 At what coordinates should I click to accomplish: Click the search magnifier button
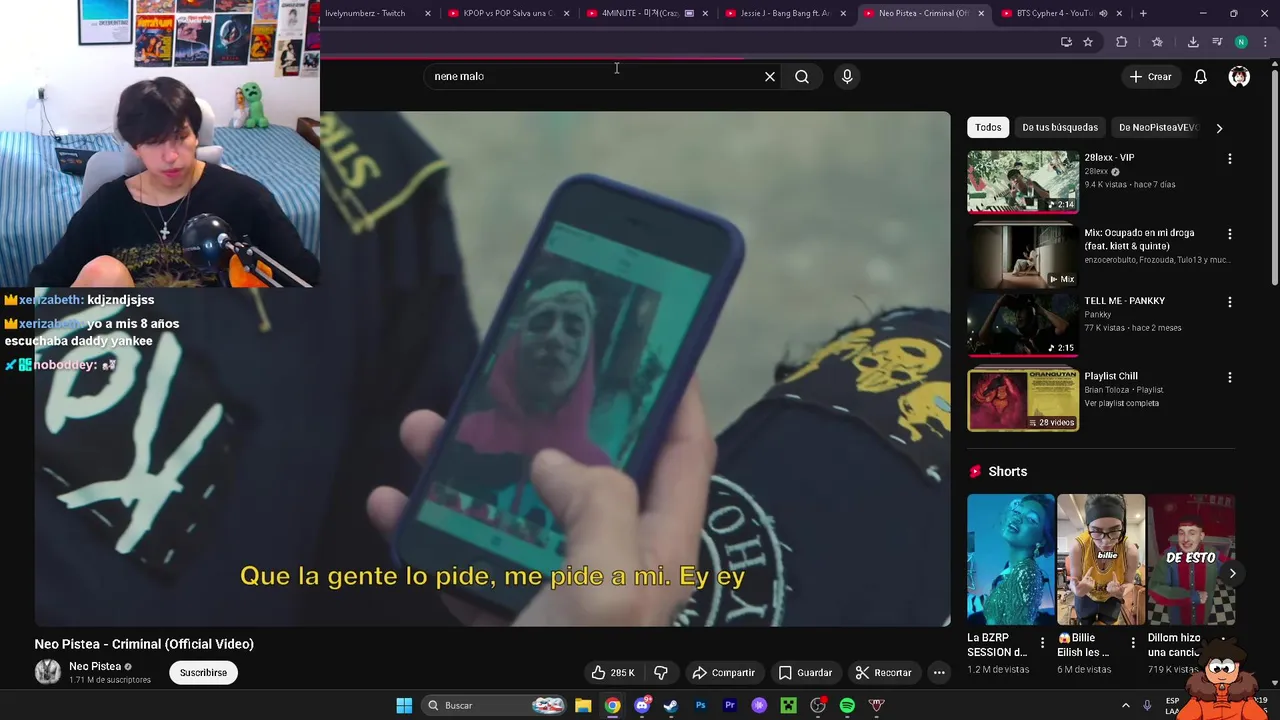click(802, 76)
